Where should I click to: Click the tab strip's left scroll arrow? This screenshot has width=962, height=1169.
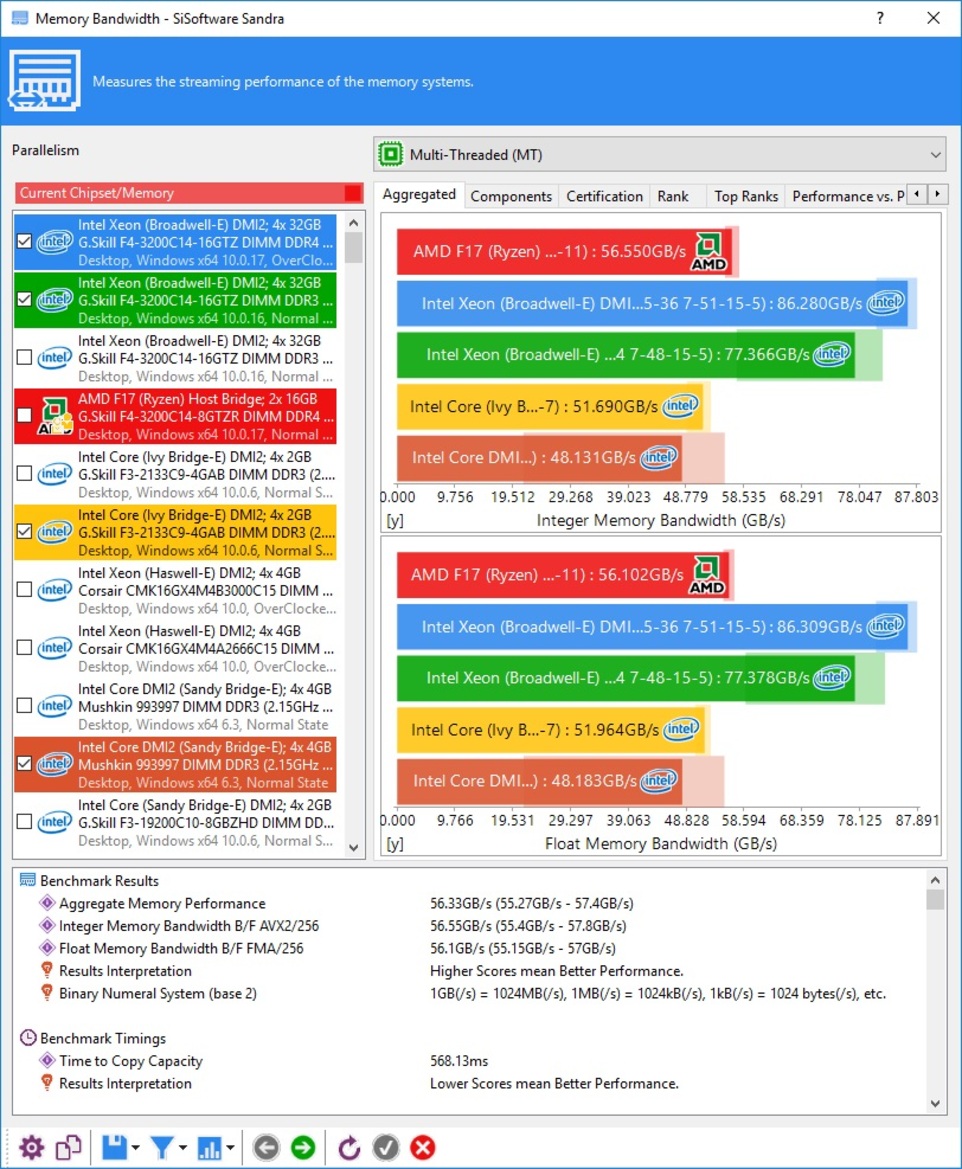click(917, 195)
